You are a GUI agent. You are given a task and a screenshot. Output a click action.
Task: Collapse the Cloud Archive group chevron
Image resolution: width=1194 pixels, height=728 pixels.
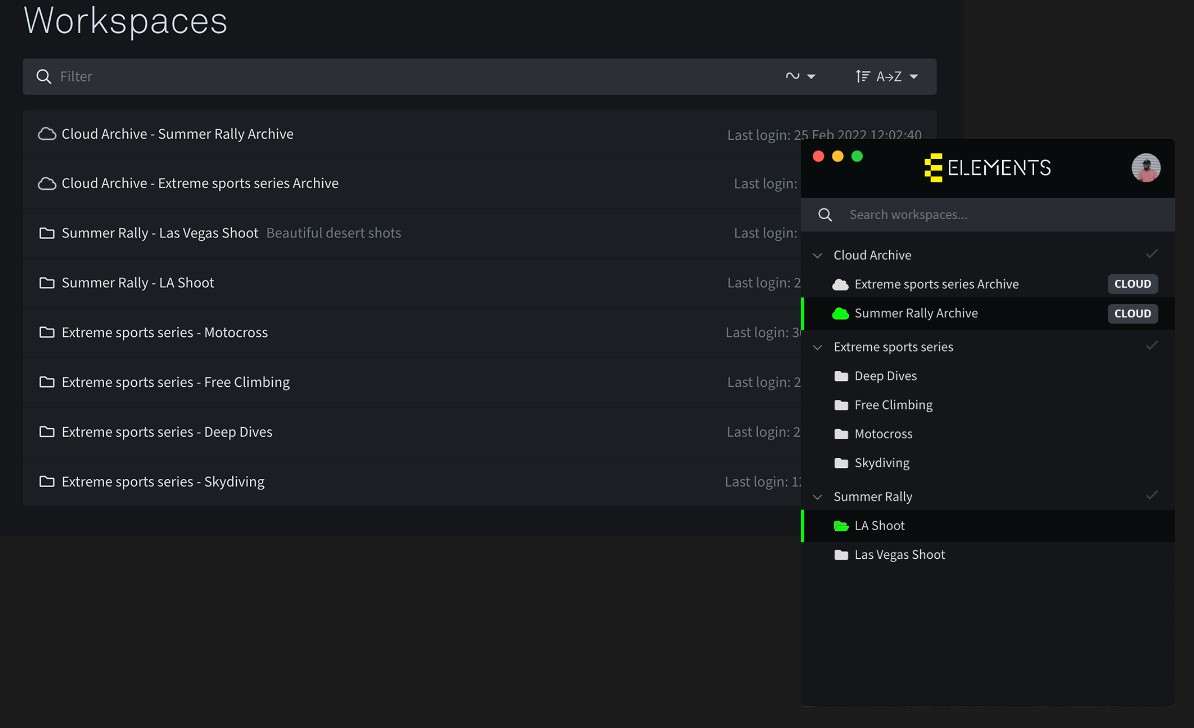click(817, 256)
